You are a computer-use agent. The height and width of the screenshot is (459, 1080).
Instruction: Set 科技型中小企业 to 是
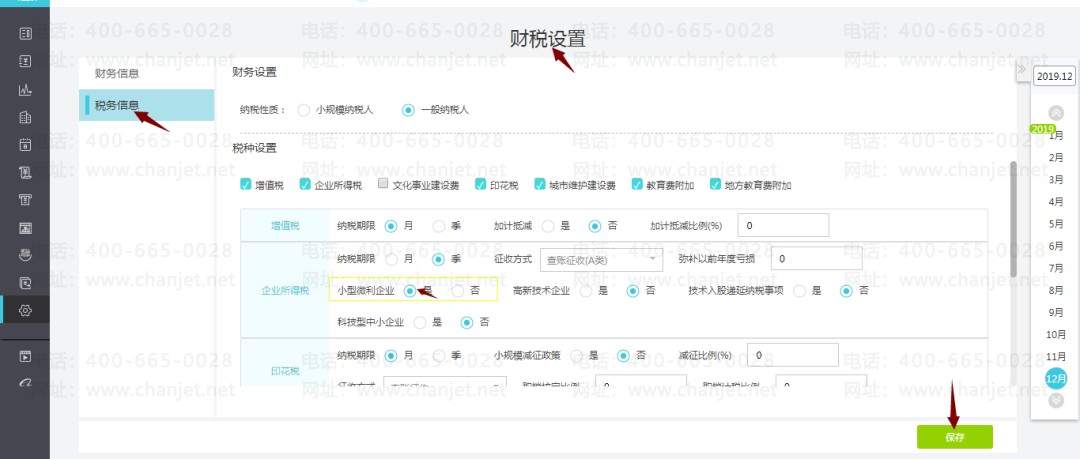(419, 322)
